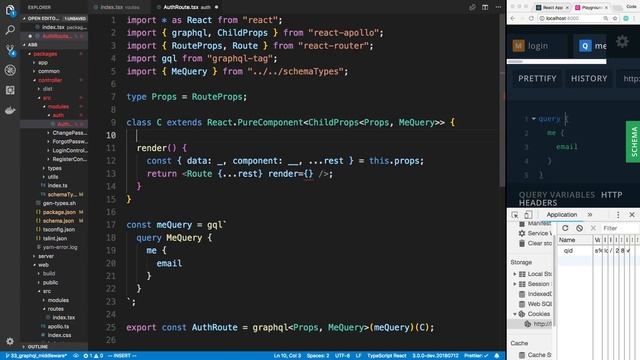This screenshot has width=640, height=360.
Task: Click delete selected cookie X icon
Action: [x=593, y=228]
